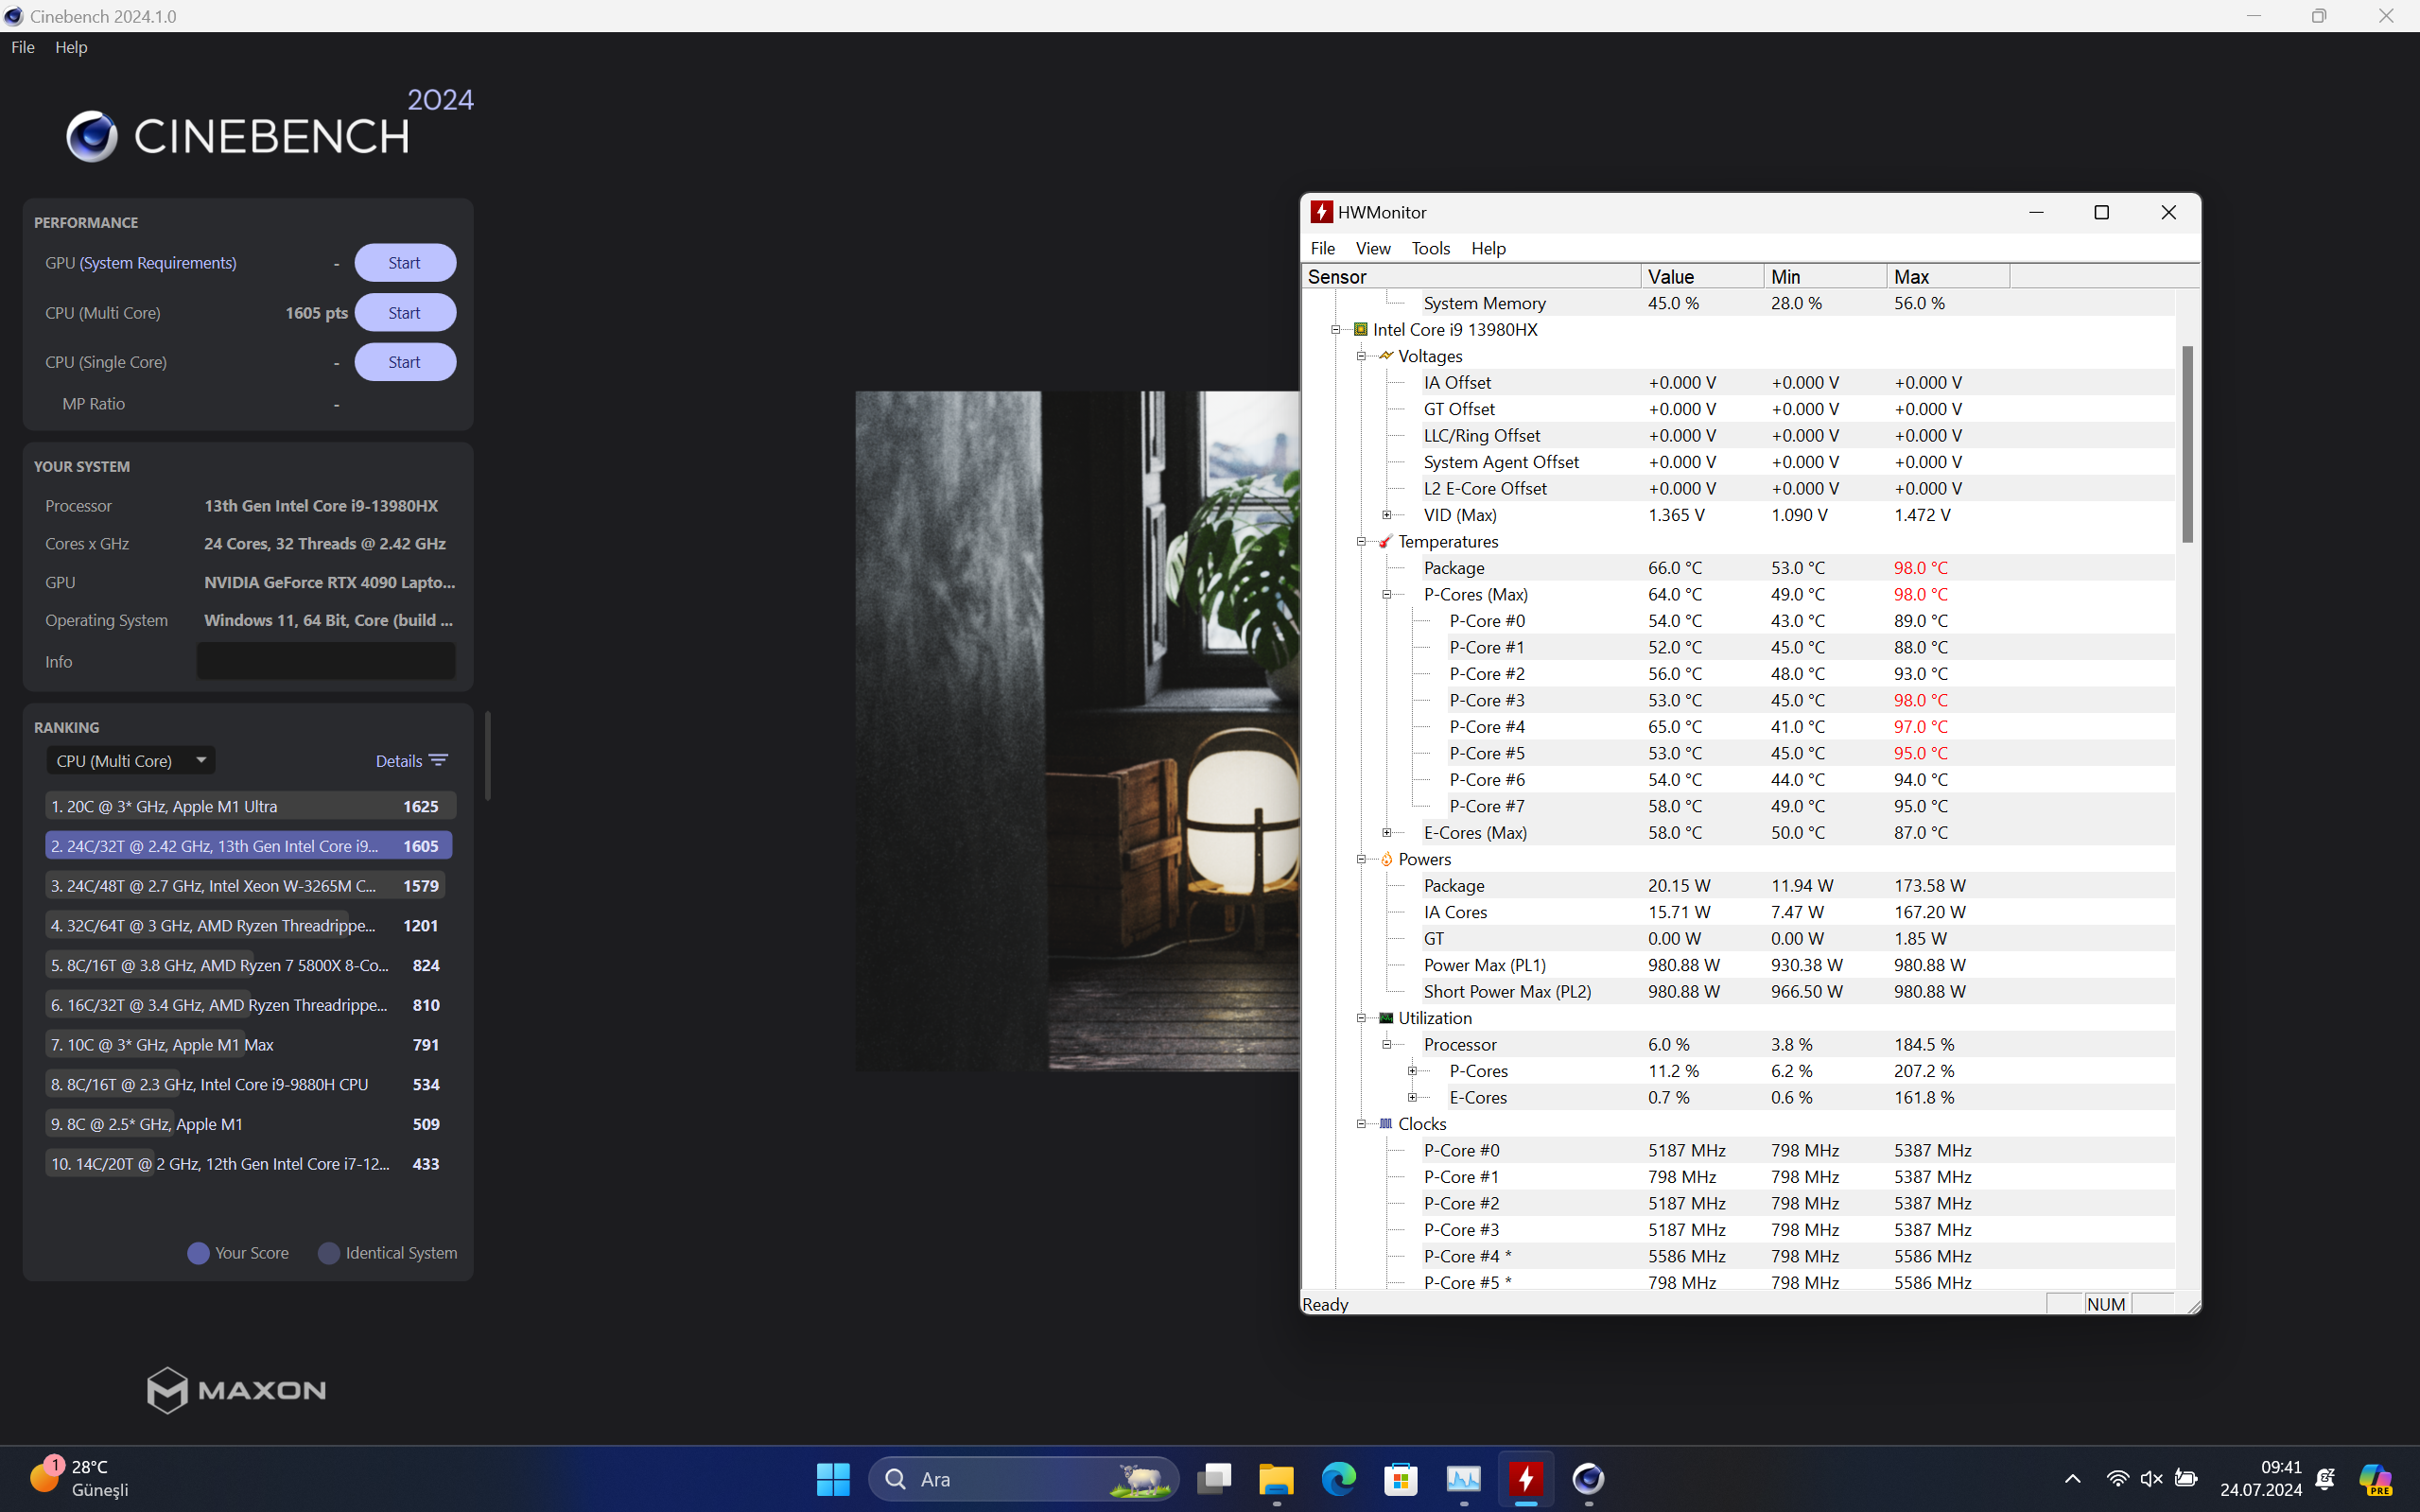Click the Voltages lightning icon
Viewport: 2420px width, 1512px height.
[1386, 355]
